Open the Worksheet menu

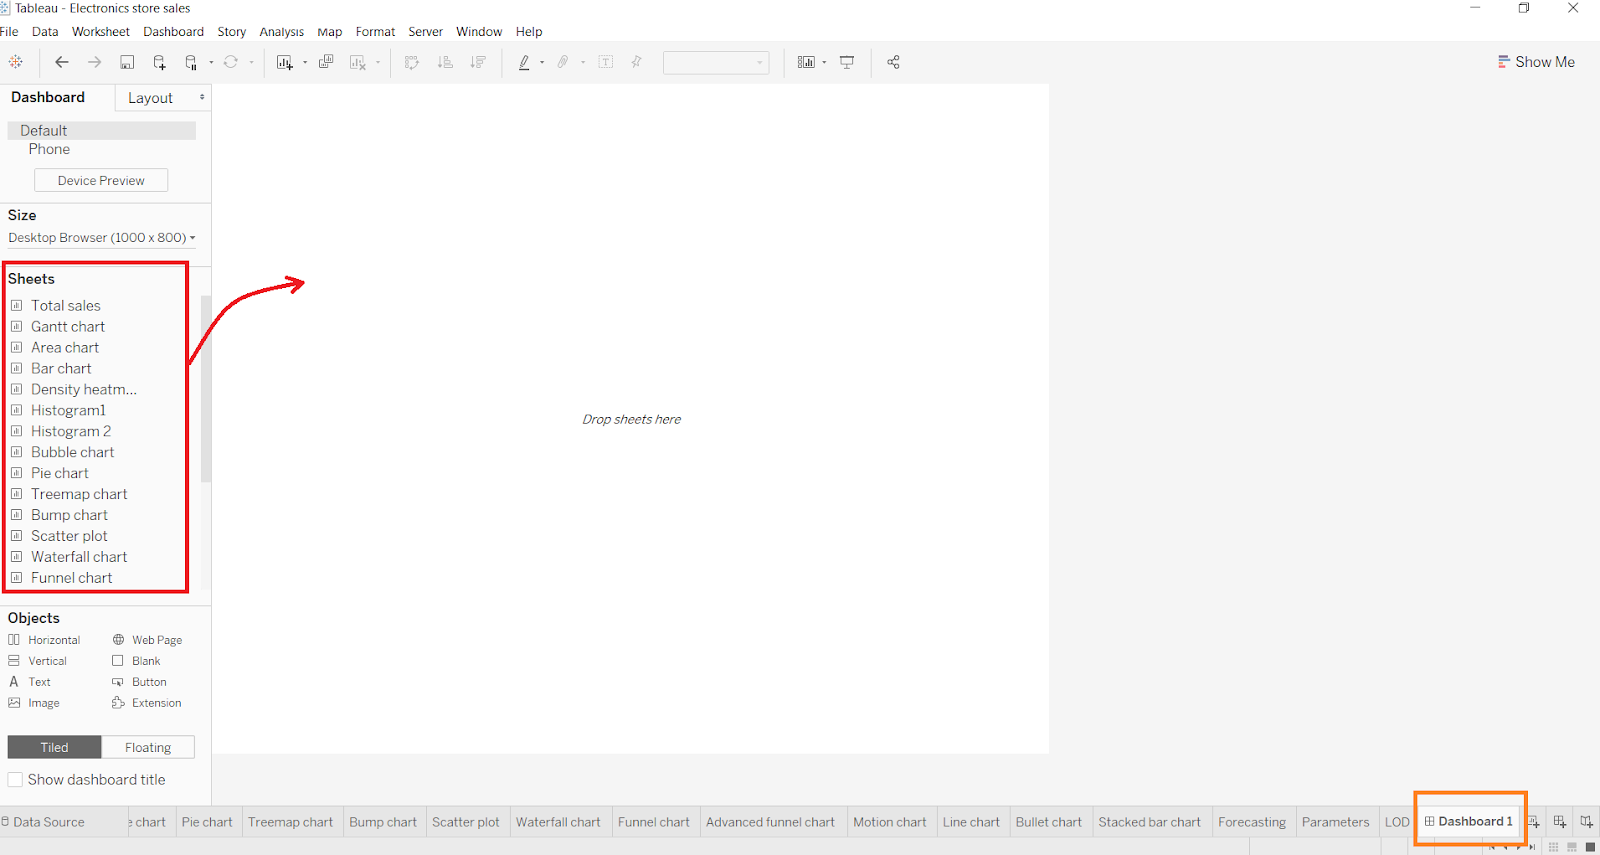pyautogui.click(x=101, y=32)
